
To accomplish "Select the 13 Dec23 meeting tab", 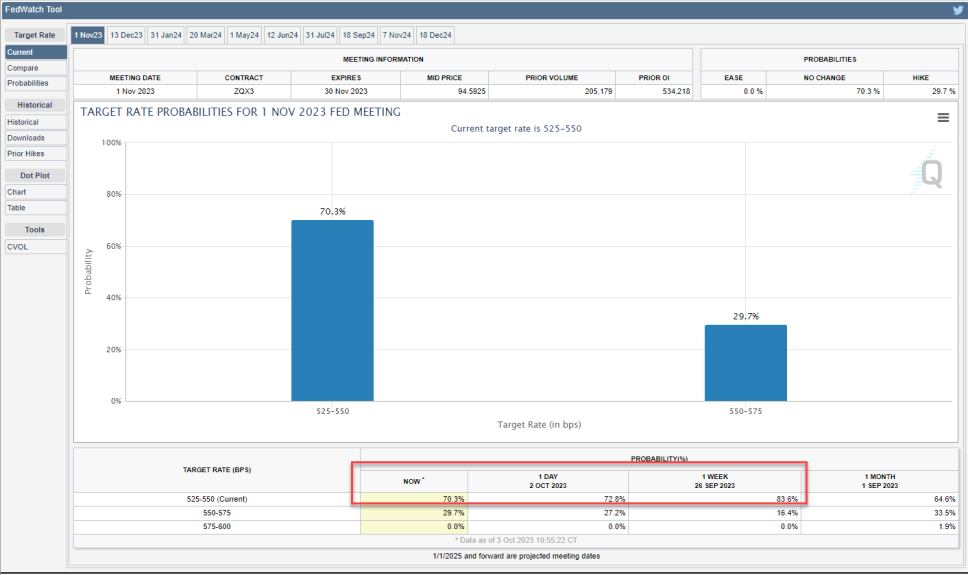I will click(x=126, y=35).
